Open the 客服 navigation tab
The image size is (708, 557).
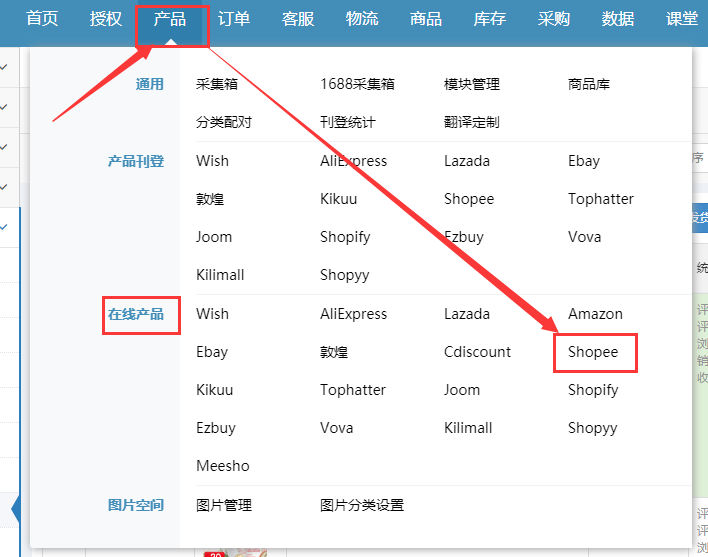pos(298,19)
